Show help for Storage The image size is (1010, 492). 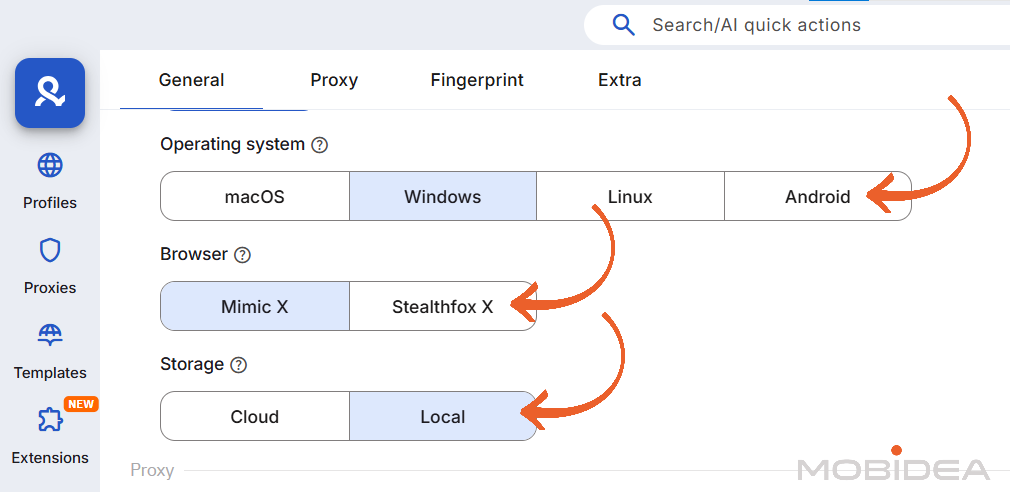pos(238,365)
